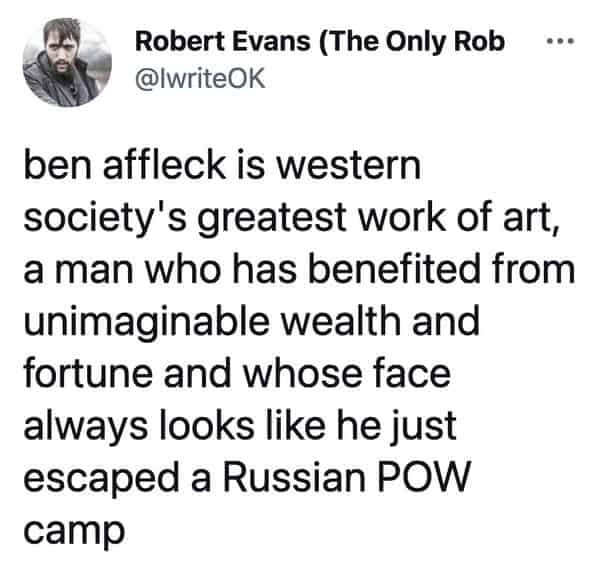Click the @IwriteOK handle

[x=200, y=78]
